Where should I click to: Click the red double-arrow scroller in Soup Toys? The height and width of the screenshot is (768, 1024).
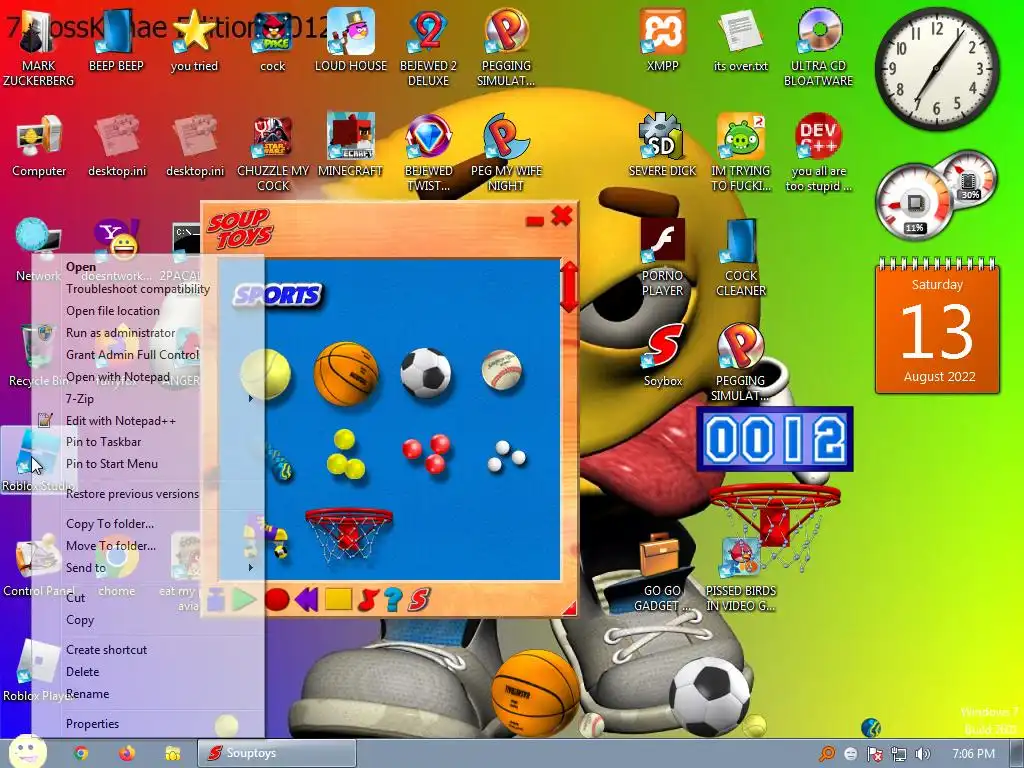tap(569, 287)
